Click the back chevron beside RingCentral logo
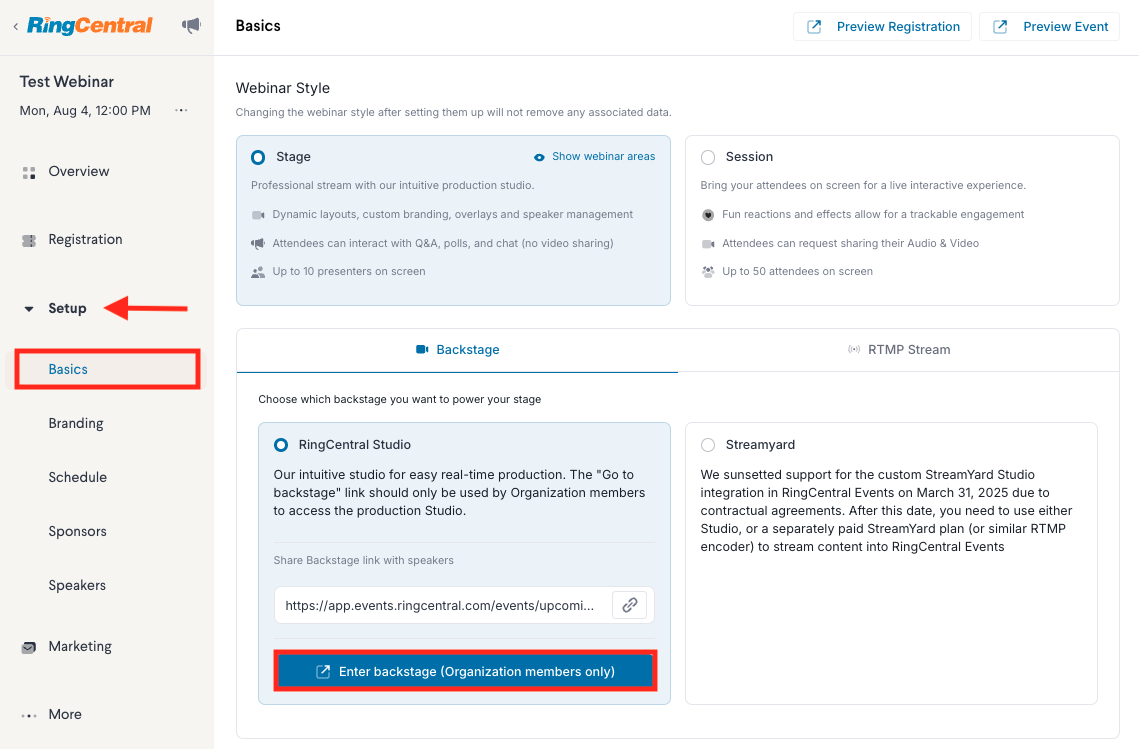The width and height of the screenshot is (1139, 749). 15,26
